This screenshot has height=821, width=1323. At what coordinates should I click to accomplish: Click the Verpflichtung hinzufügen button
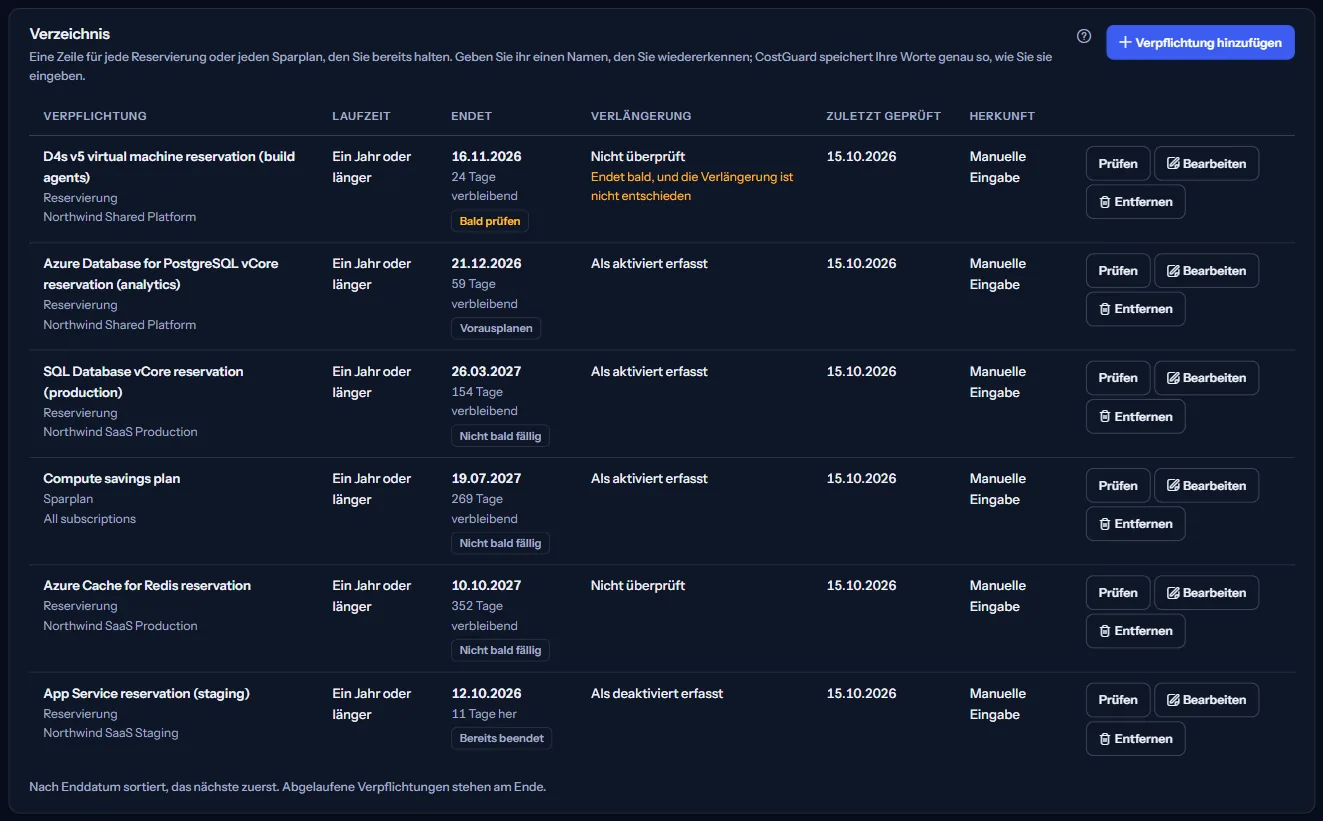tap(1200, 42)
